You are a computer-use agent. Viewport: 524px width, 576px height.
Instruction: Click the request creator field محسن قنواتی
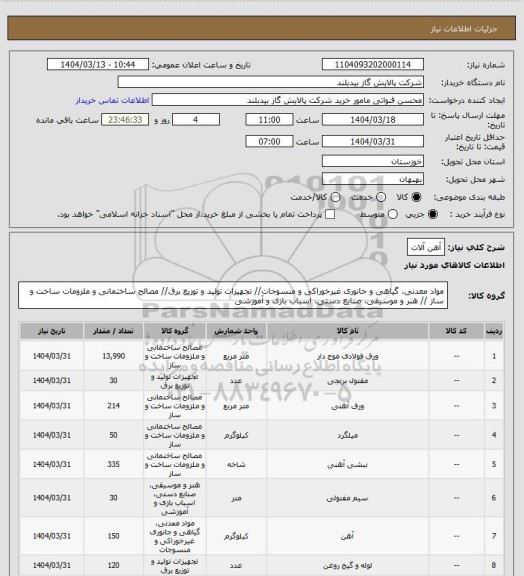pos(288,100)
